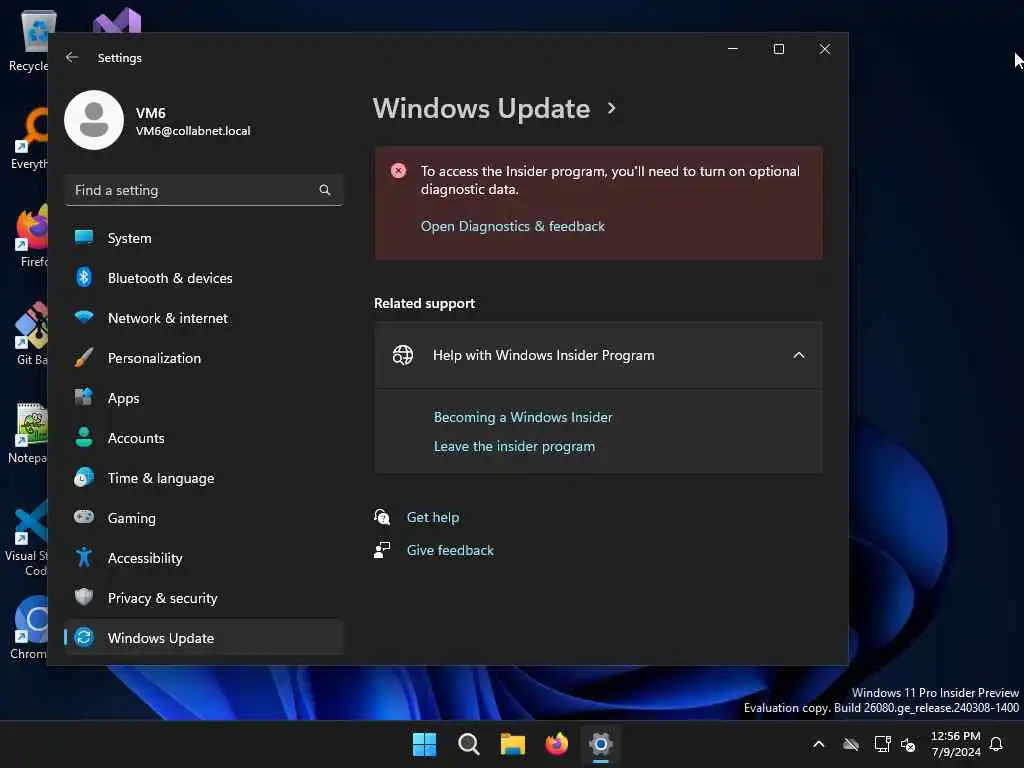Open Bluetooth & devices settings
This screenshot has width=1024, height=768.
[x=204, y=278]
